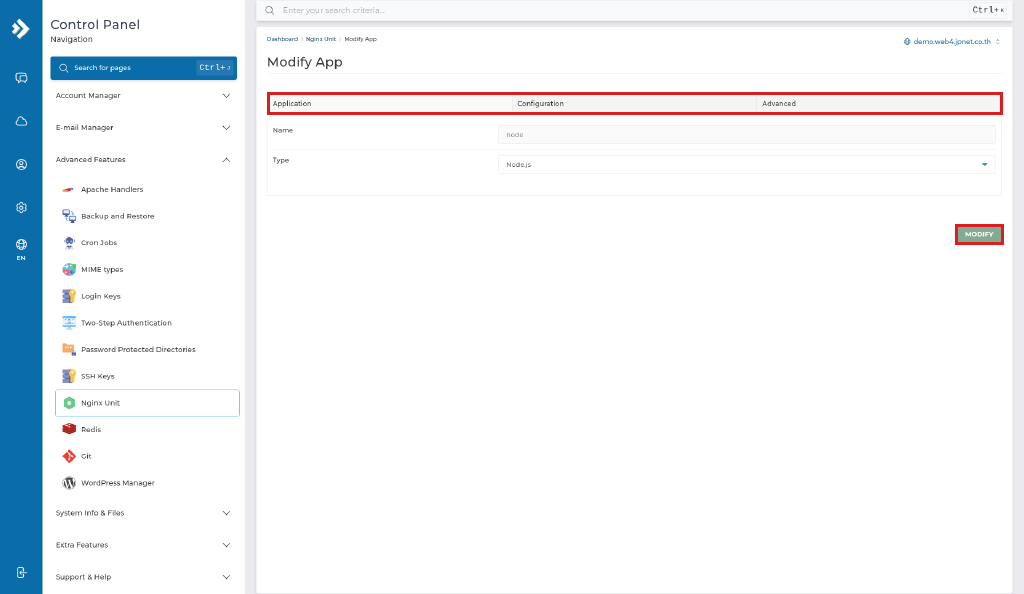Expand the Account Manager section
This screenshot has height=594, width=1024.
(143, 96)
